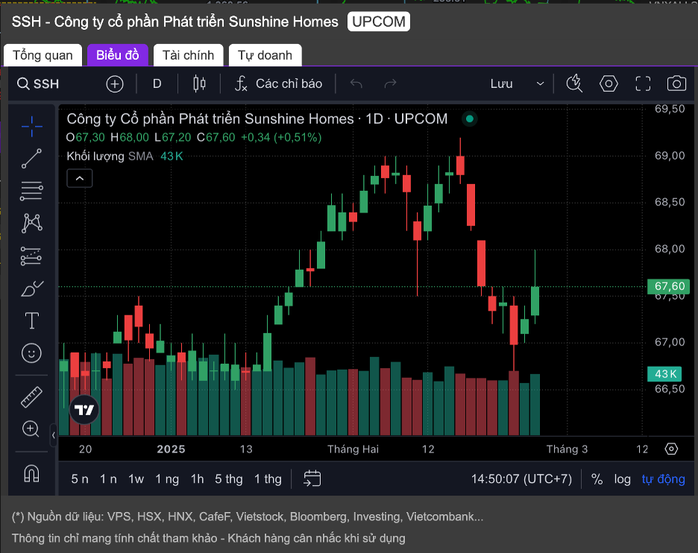Add a symbol to compare

(114, 84)
